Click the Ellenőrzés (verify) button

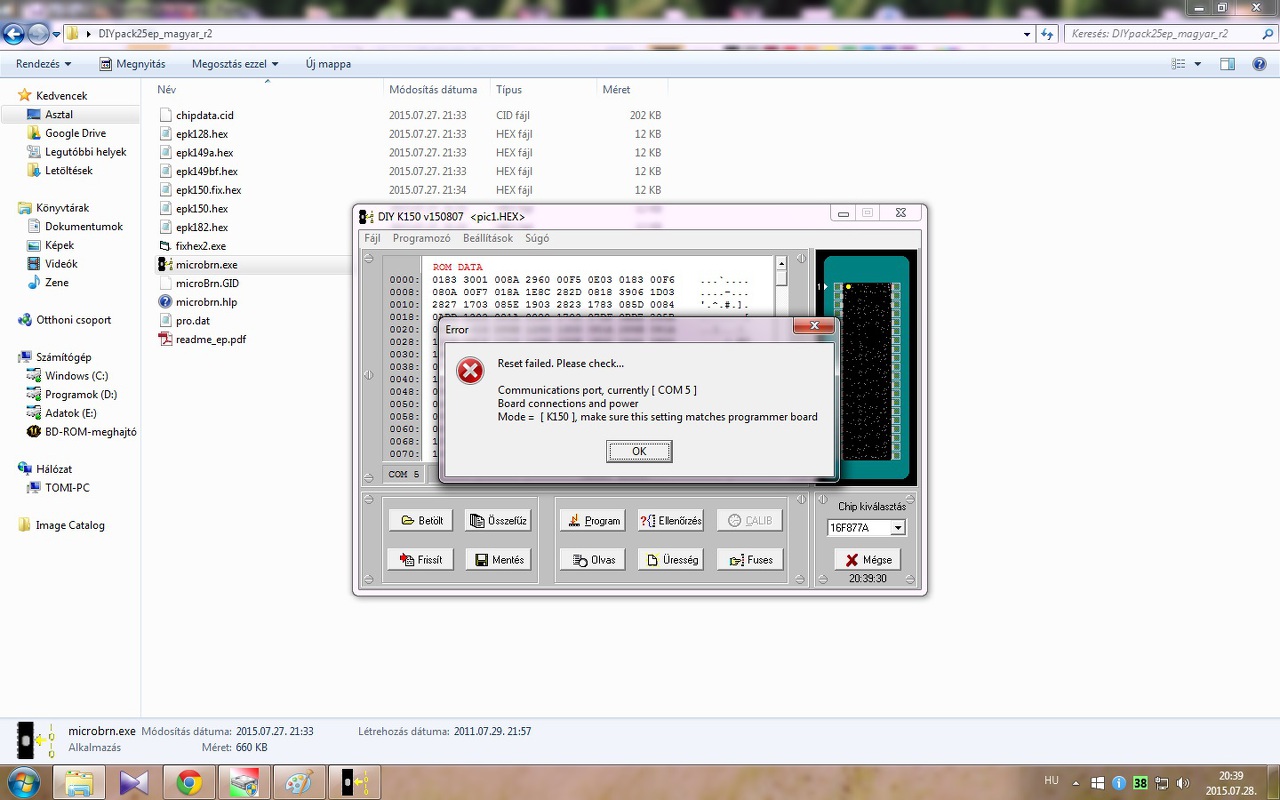[x=671, y=520]
